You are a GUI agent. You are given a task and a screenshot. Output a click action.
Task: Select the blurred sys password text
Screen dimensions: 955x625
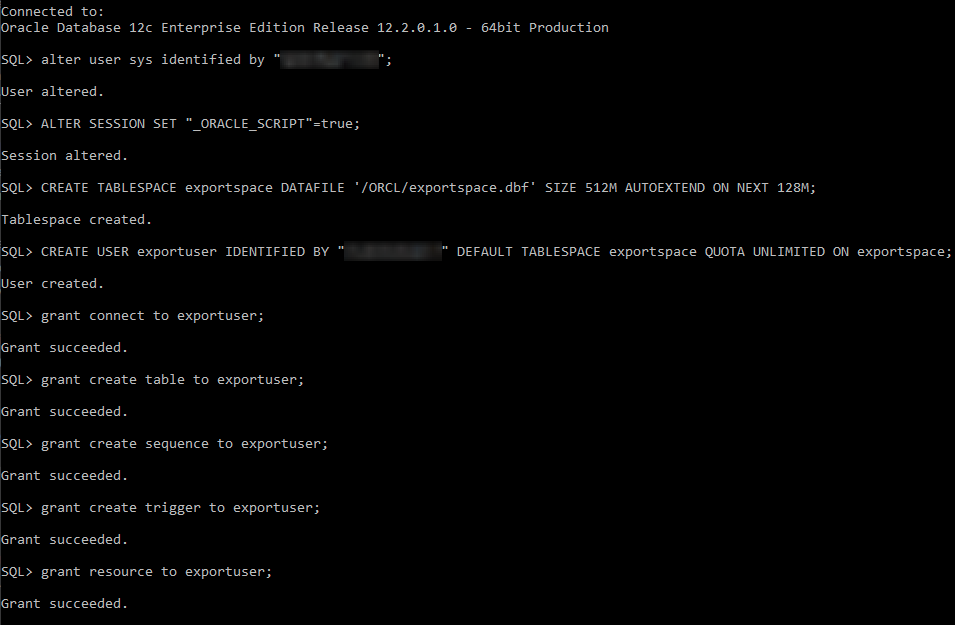coord(329,60)
